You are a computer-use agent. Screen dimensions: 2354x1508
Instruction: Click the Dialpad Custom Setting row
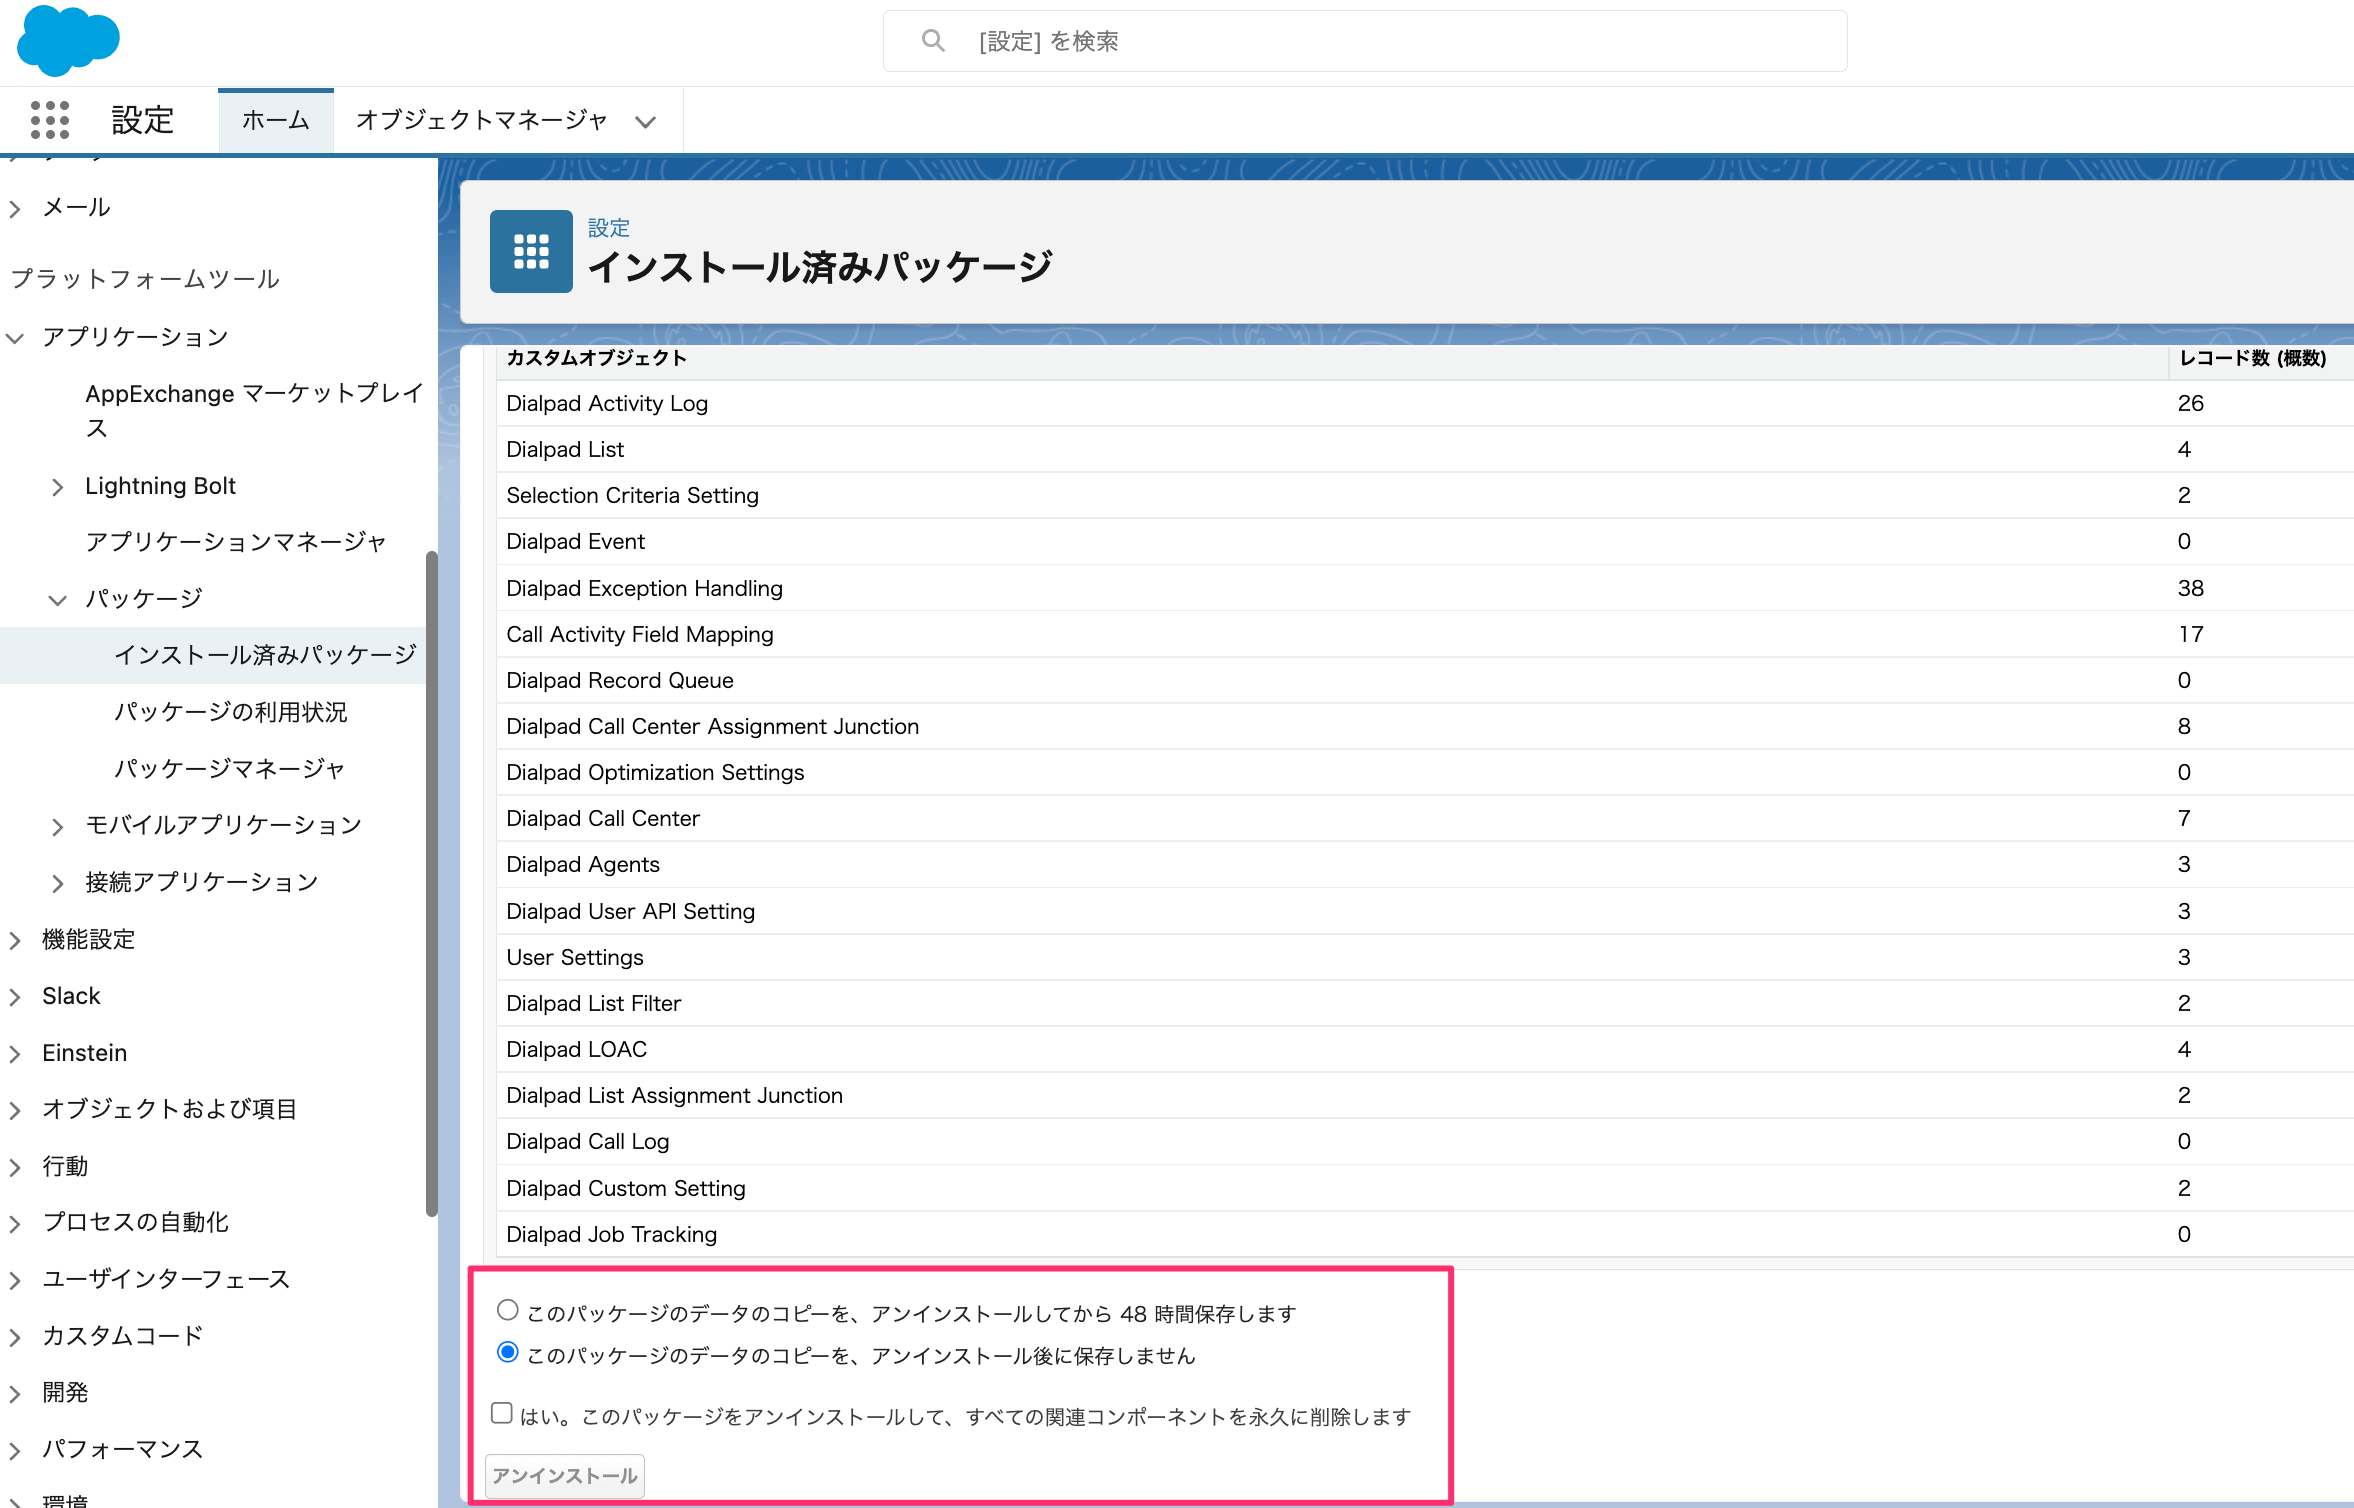[1424, 1188]
